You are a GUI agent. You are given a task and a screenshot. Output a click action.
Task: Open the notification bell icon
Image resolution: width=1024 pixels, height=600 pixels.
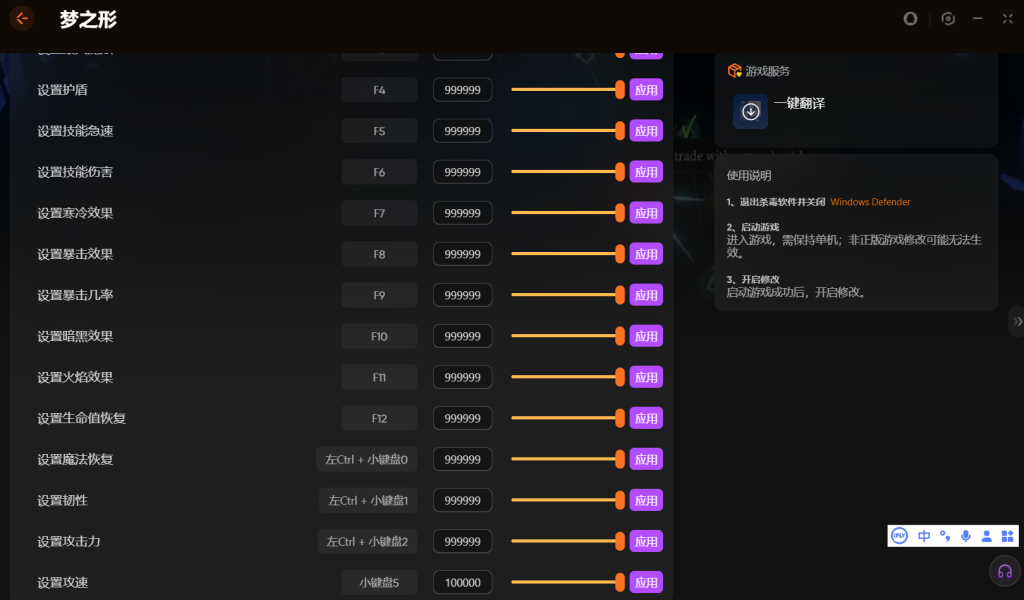pos(910,19)
